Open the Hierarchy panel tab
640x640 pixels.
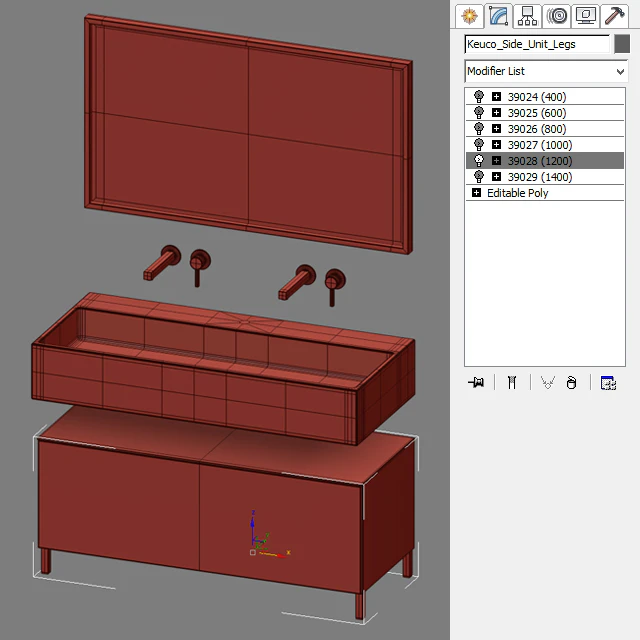527,16
